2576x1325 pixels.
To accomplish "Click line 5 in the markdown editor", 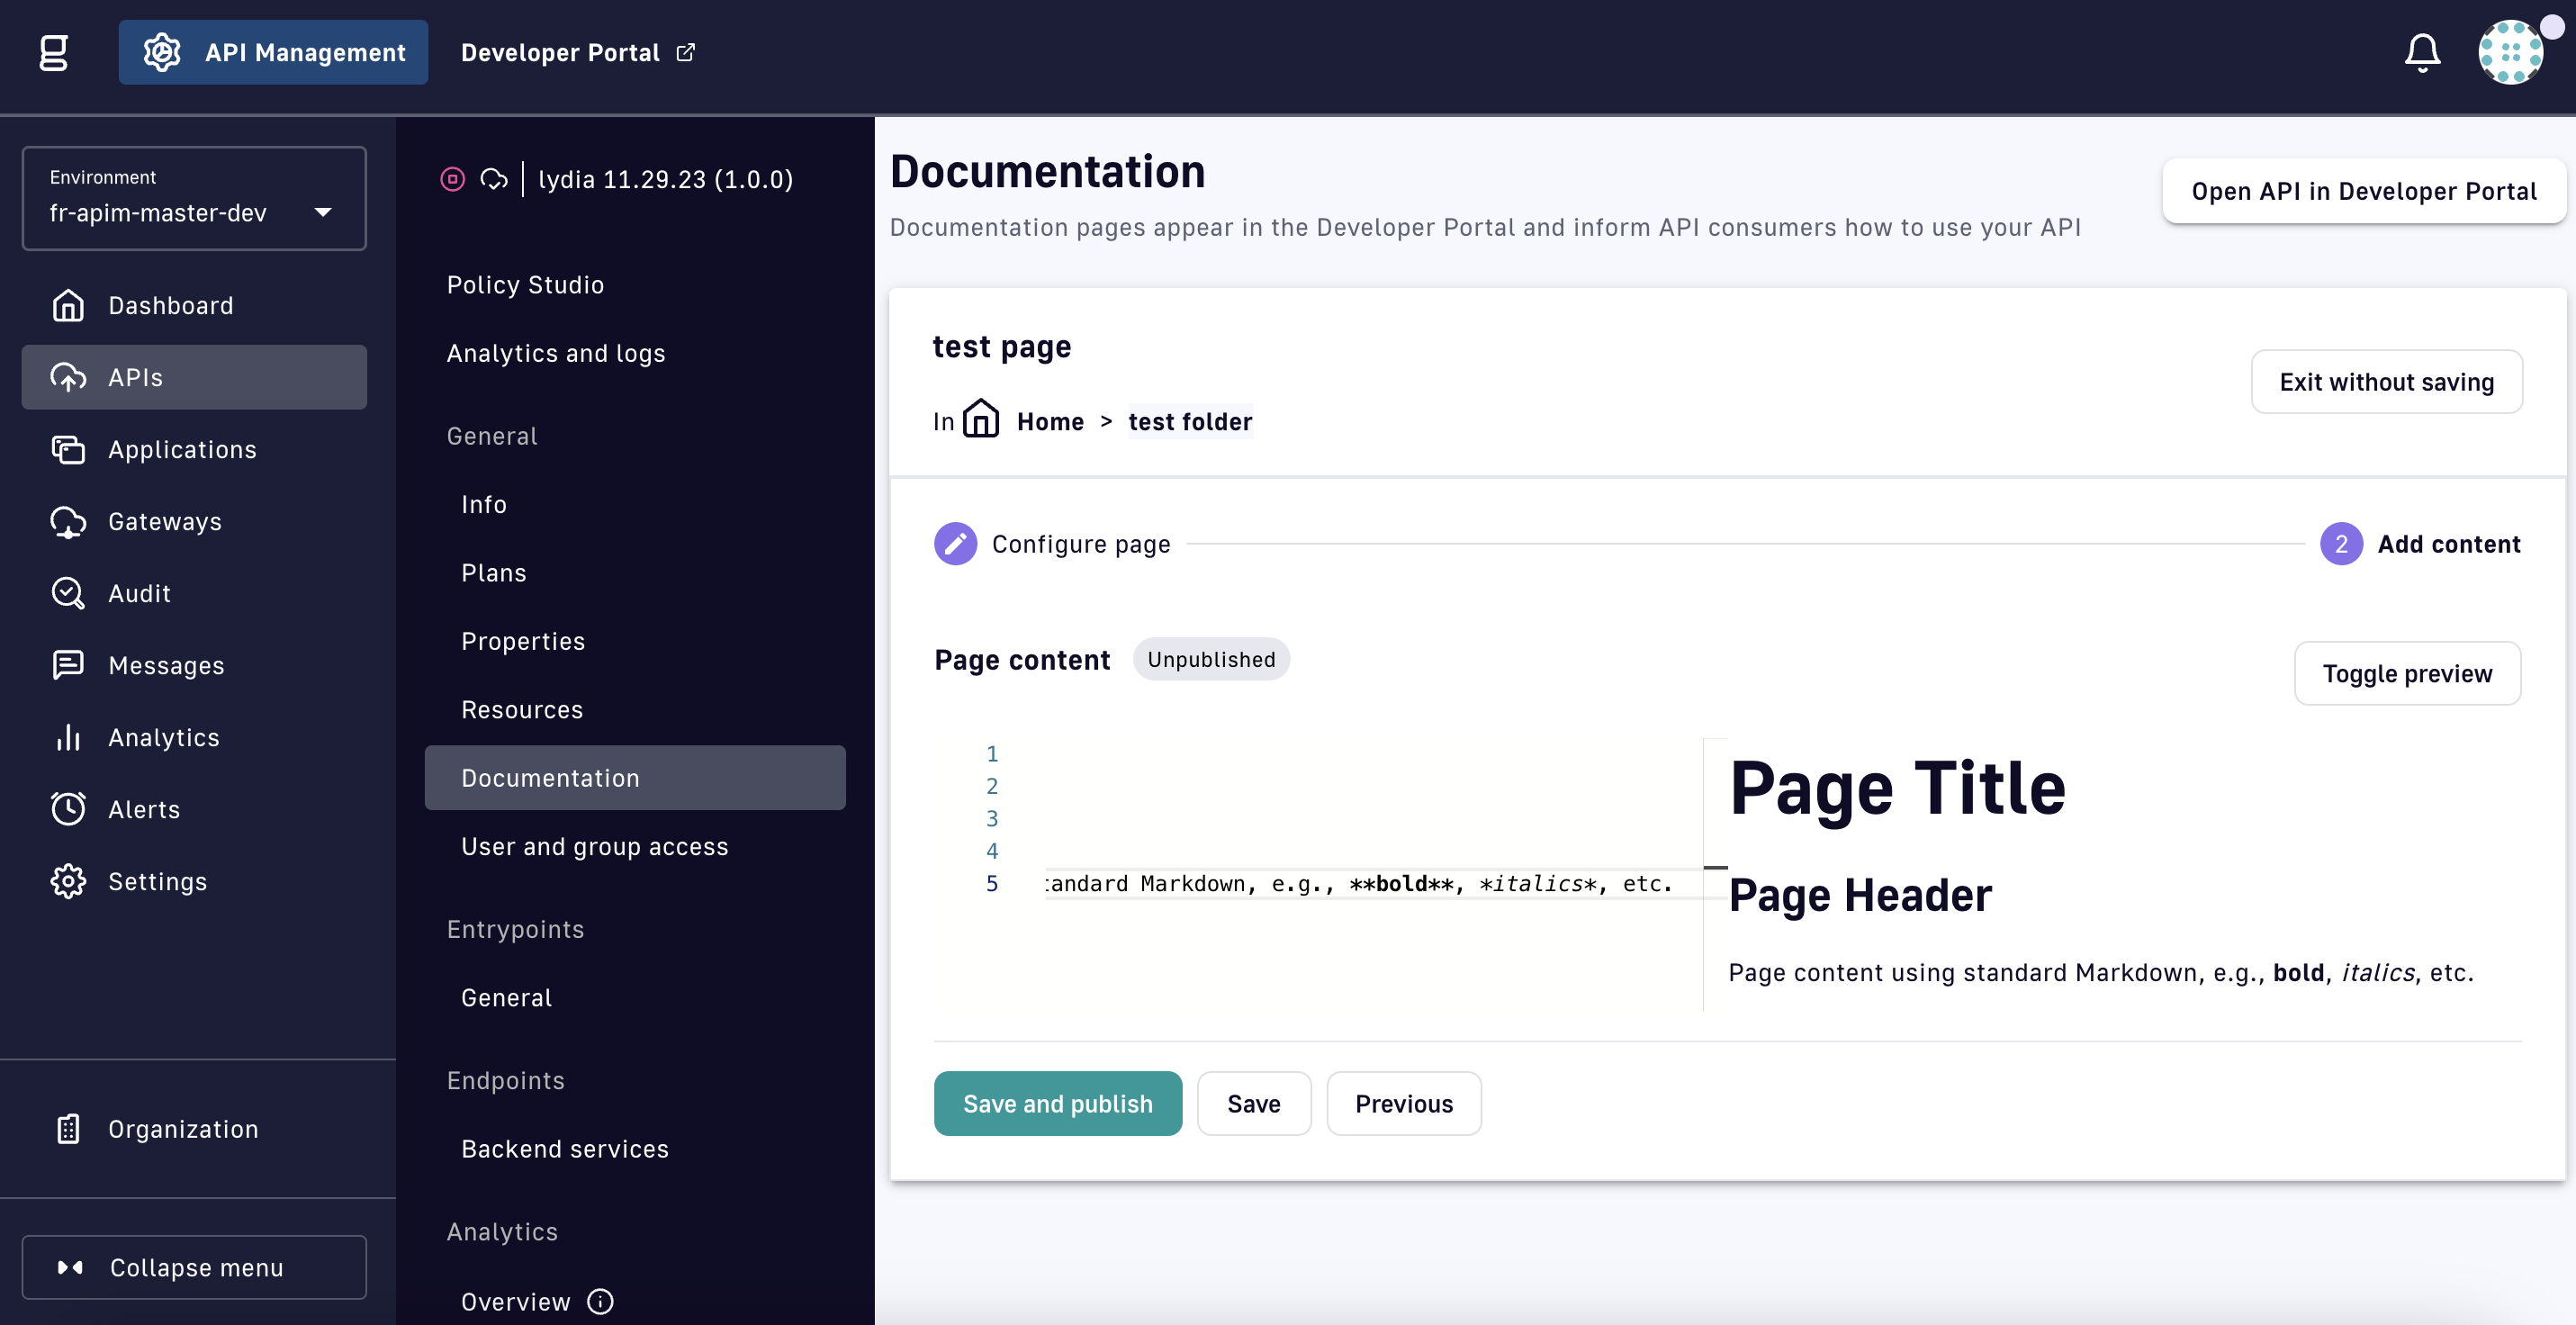I will pyautogui.click(x=1358, y=883).
